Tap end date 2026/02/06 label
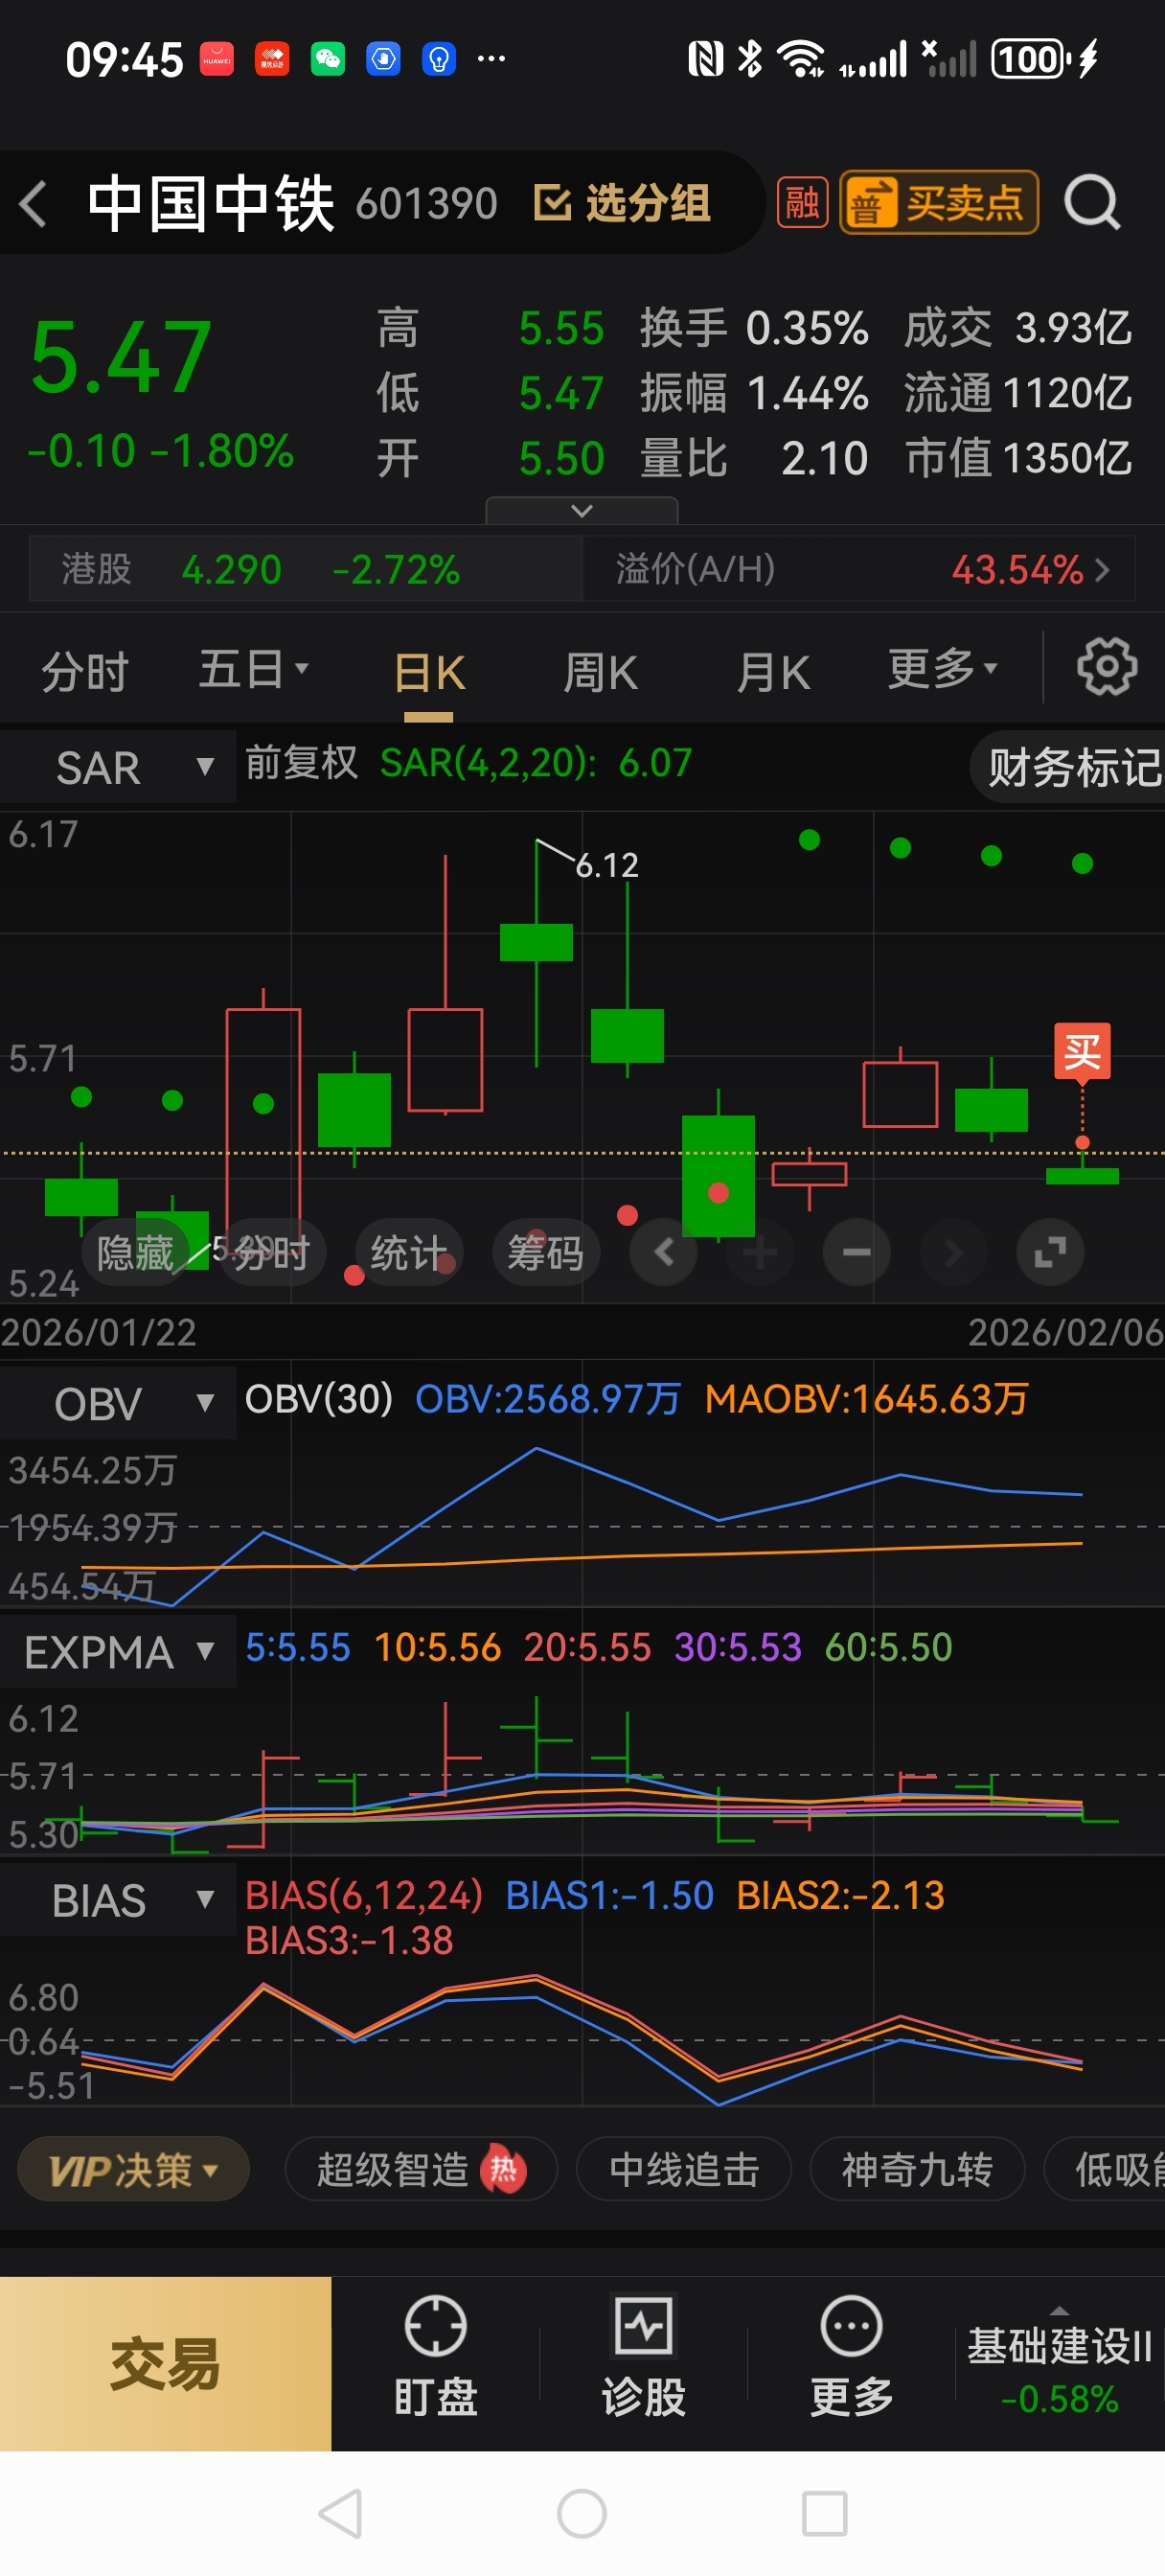Image resolution: width=1165 pixels, height=2576 pixels. (x=1066, y=1332)
